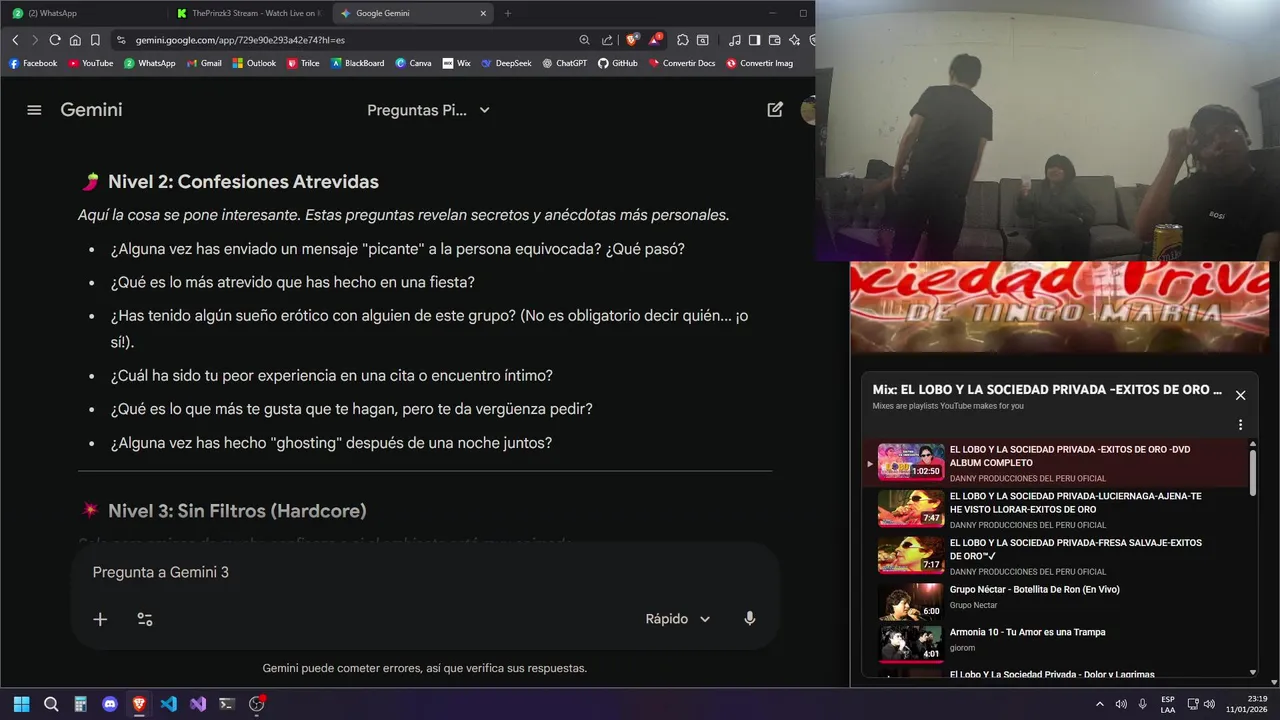Open the YouTube bookmark
Viewport: 1280px width, 720px height.
tap(90, 63)
